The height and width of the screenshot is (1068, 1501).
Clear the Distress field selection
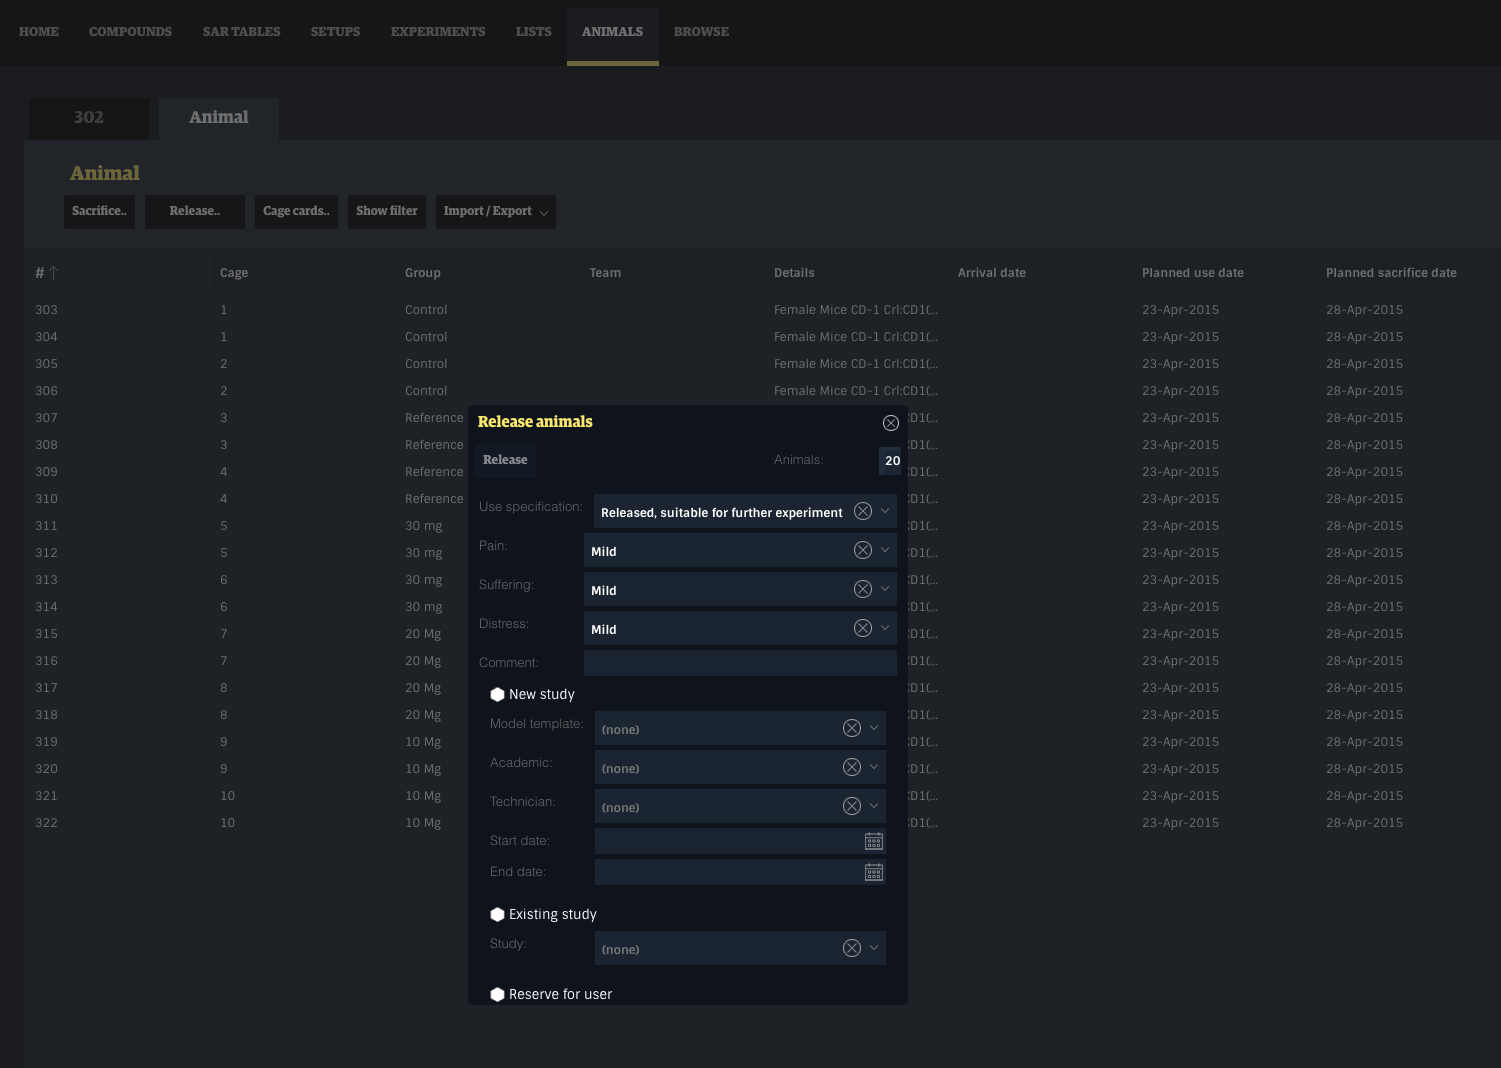[x=862, y=628]
